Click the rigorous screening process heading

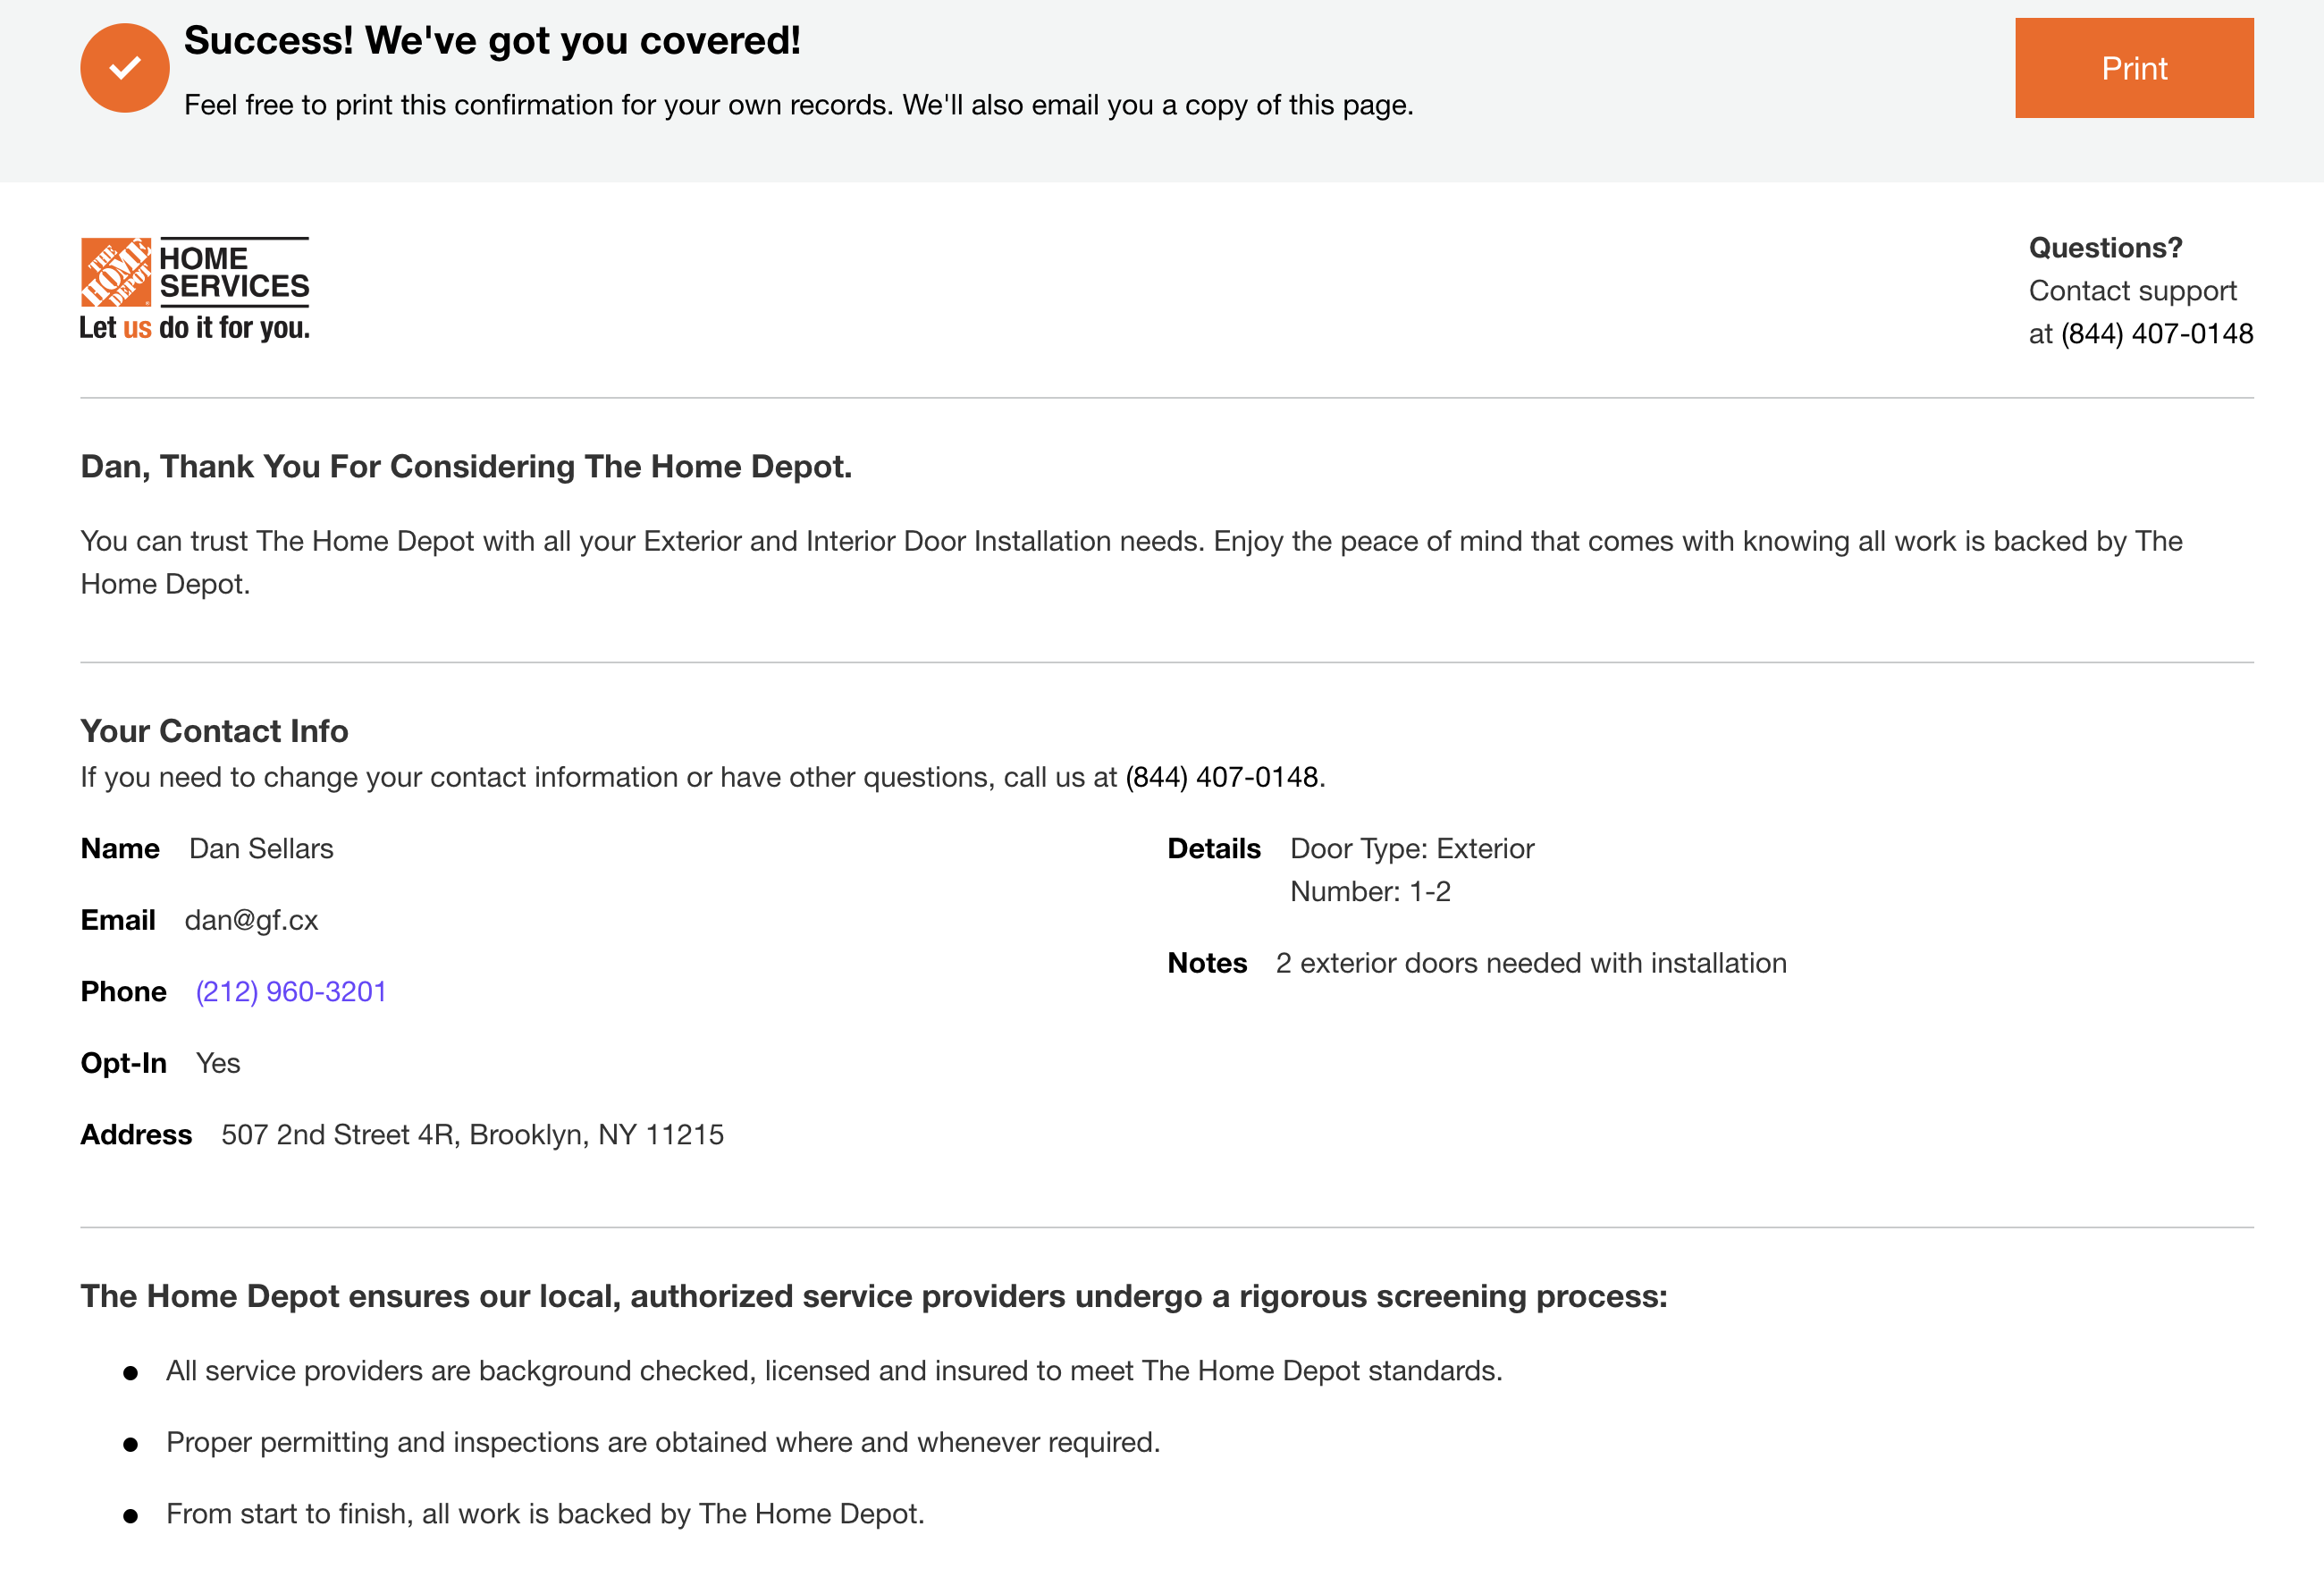click(874, 1296)
